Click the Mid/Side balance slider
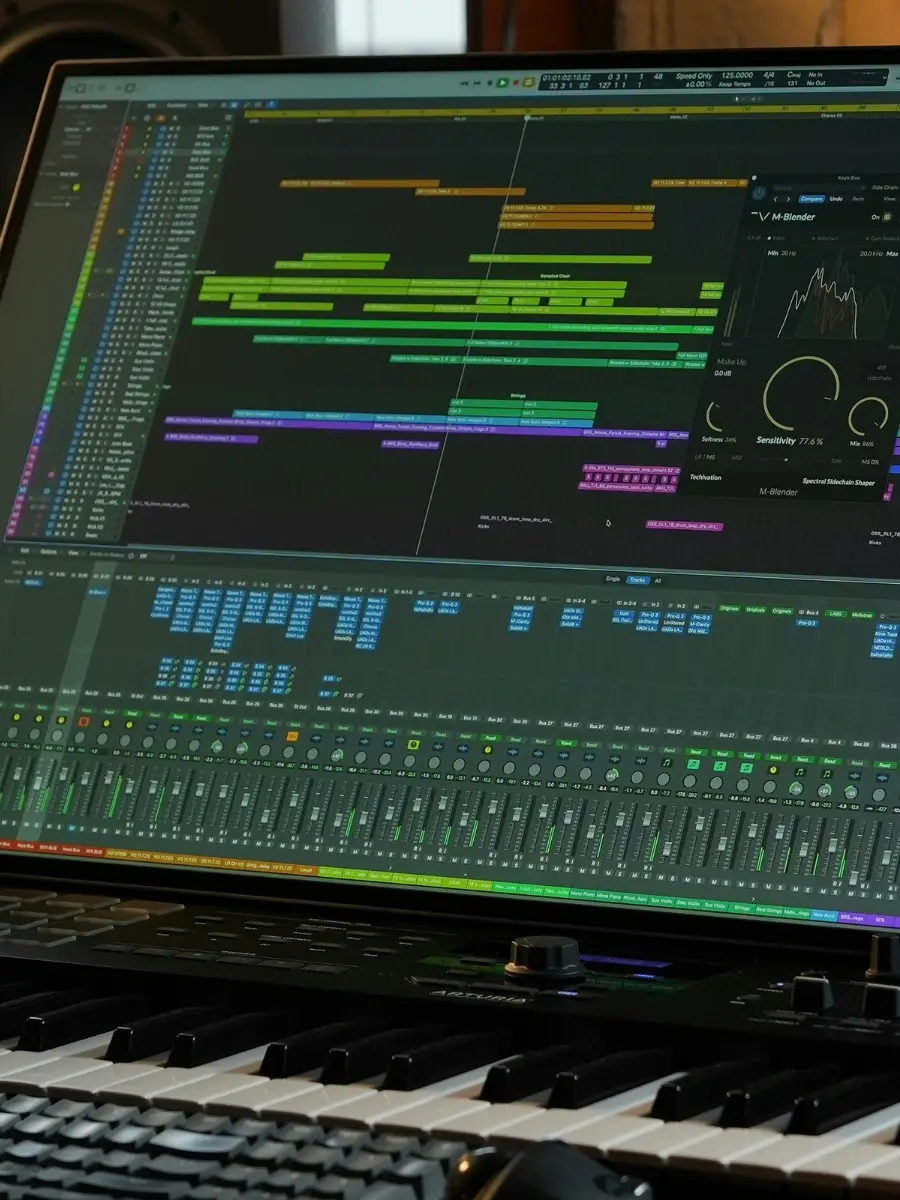 tap(786, 459)
